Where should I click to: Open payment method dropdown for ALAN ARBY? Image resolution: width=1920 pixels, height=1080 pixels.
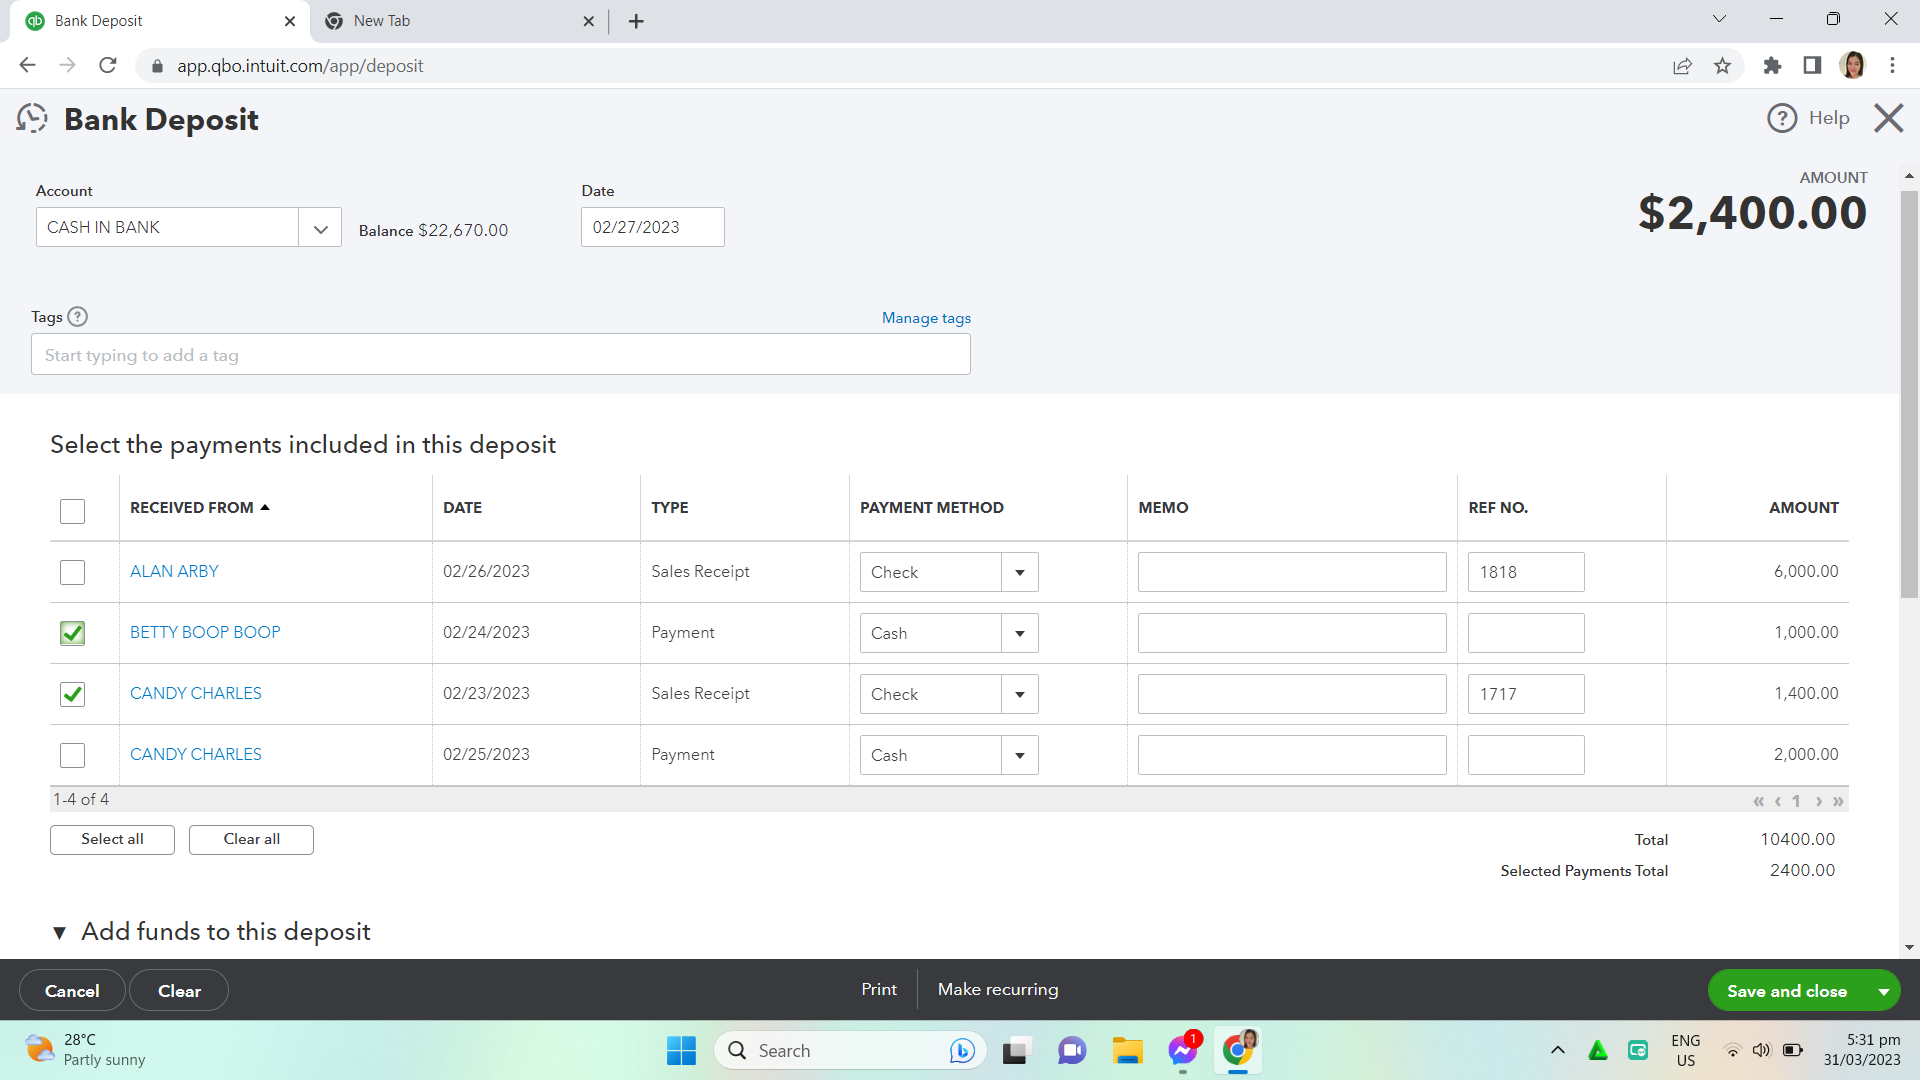click(1019, 573)
